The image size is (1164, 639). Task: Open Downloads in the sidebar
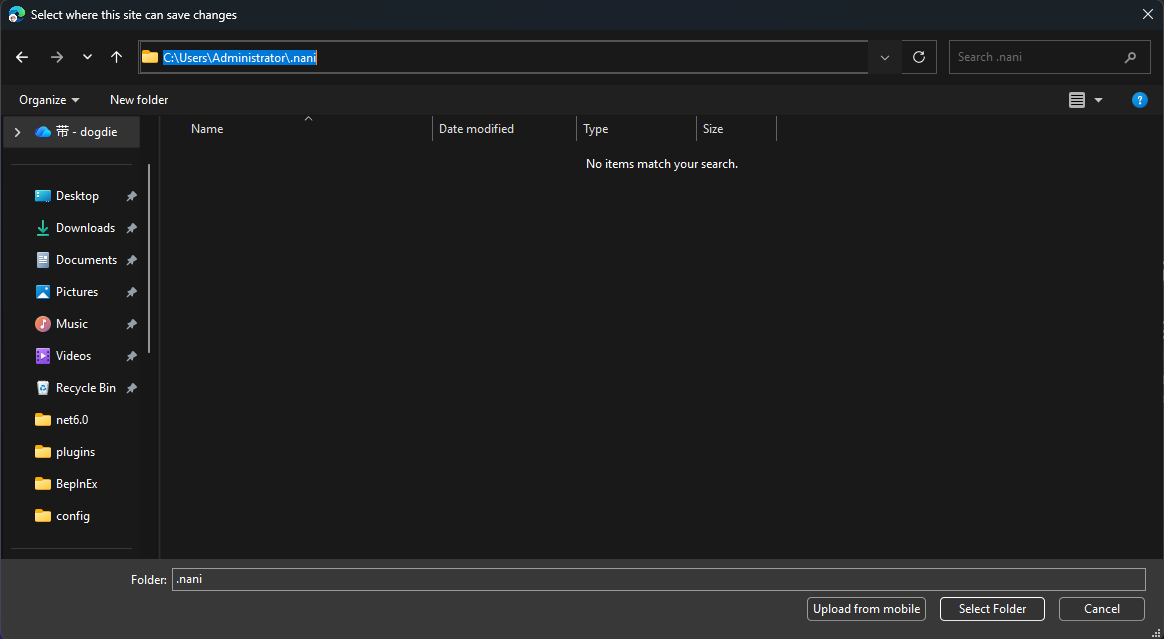point(85,228)
